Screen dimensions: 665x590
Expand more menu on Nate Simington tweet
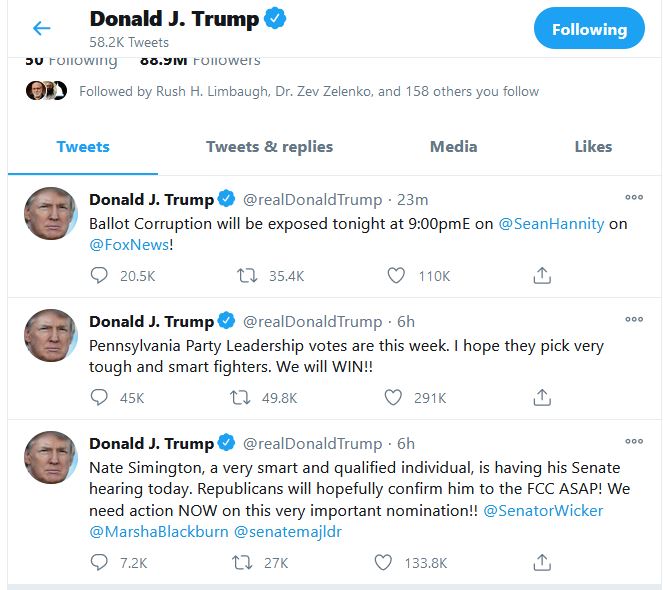634,441
